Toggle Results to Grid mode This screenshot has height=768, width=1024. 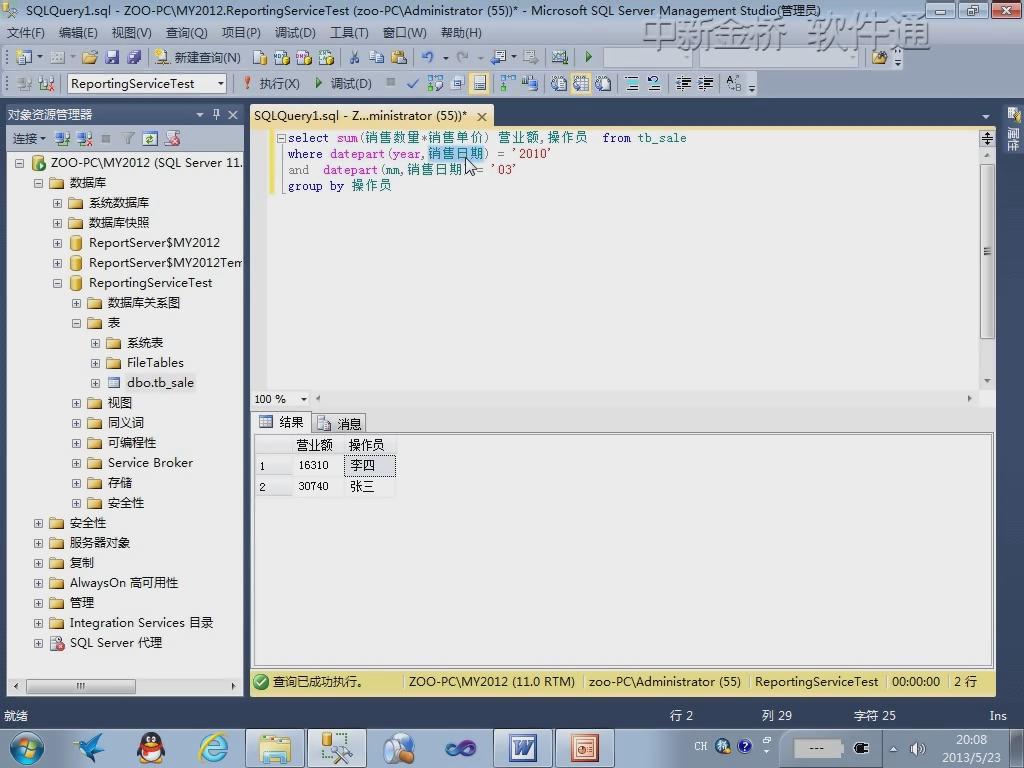click(581, 84)
